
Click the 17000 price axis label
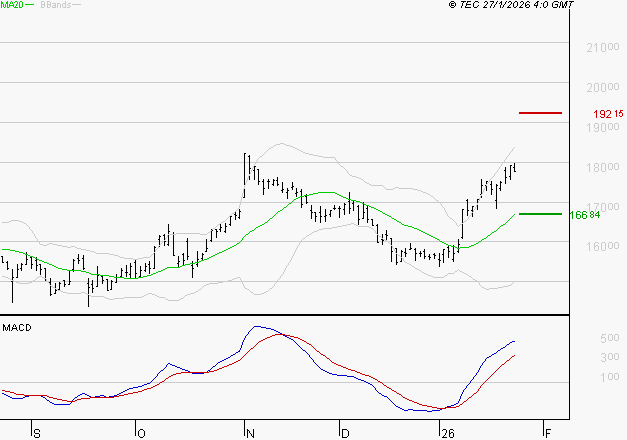(603, 207)
